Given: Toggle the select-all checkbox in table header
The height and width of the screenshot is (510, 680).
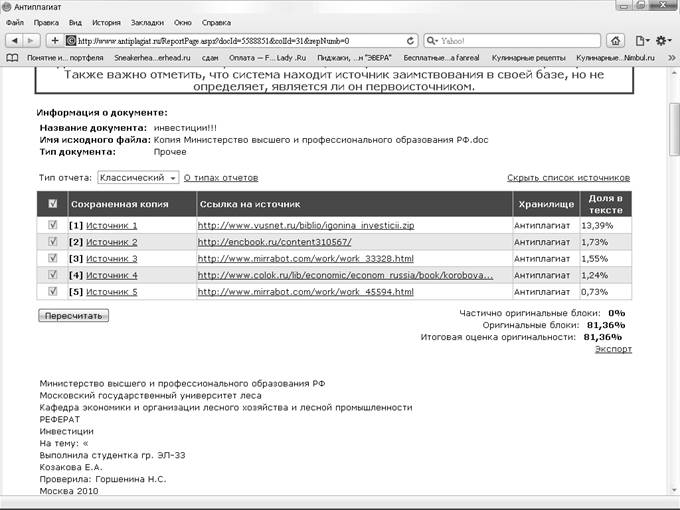Looking at the screenshot, I should click(x=52, y=203).
